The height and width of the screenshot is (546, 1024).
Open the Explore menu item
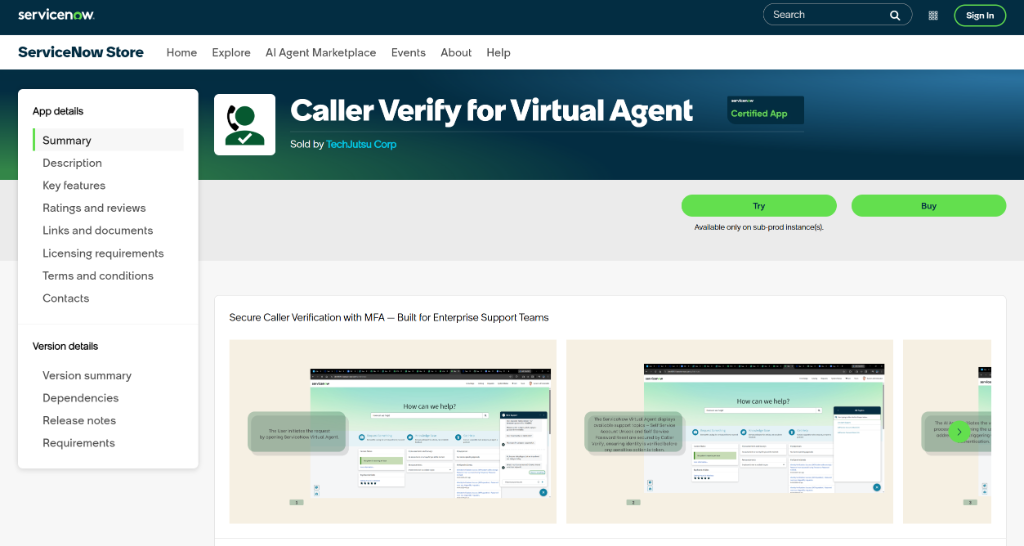tap(231, 52)
